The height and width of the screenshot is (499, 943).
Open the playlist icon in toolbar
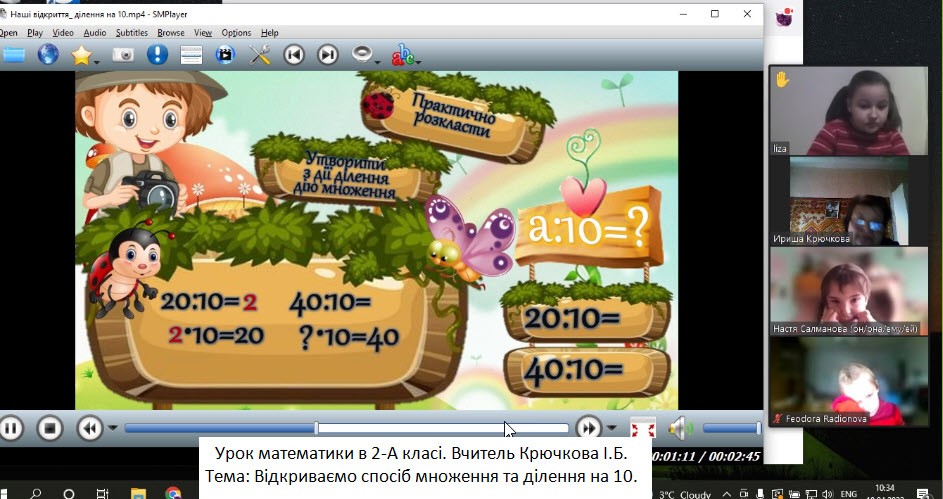tap(191, 54)
